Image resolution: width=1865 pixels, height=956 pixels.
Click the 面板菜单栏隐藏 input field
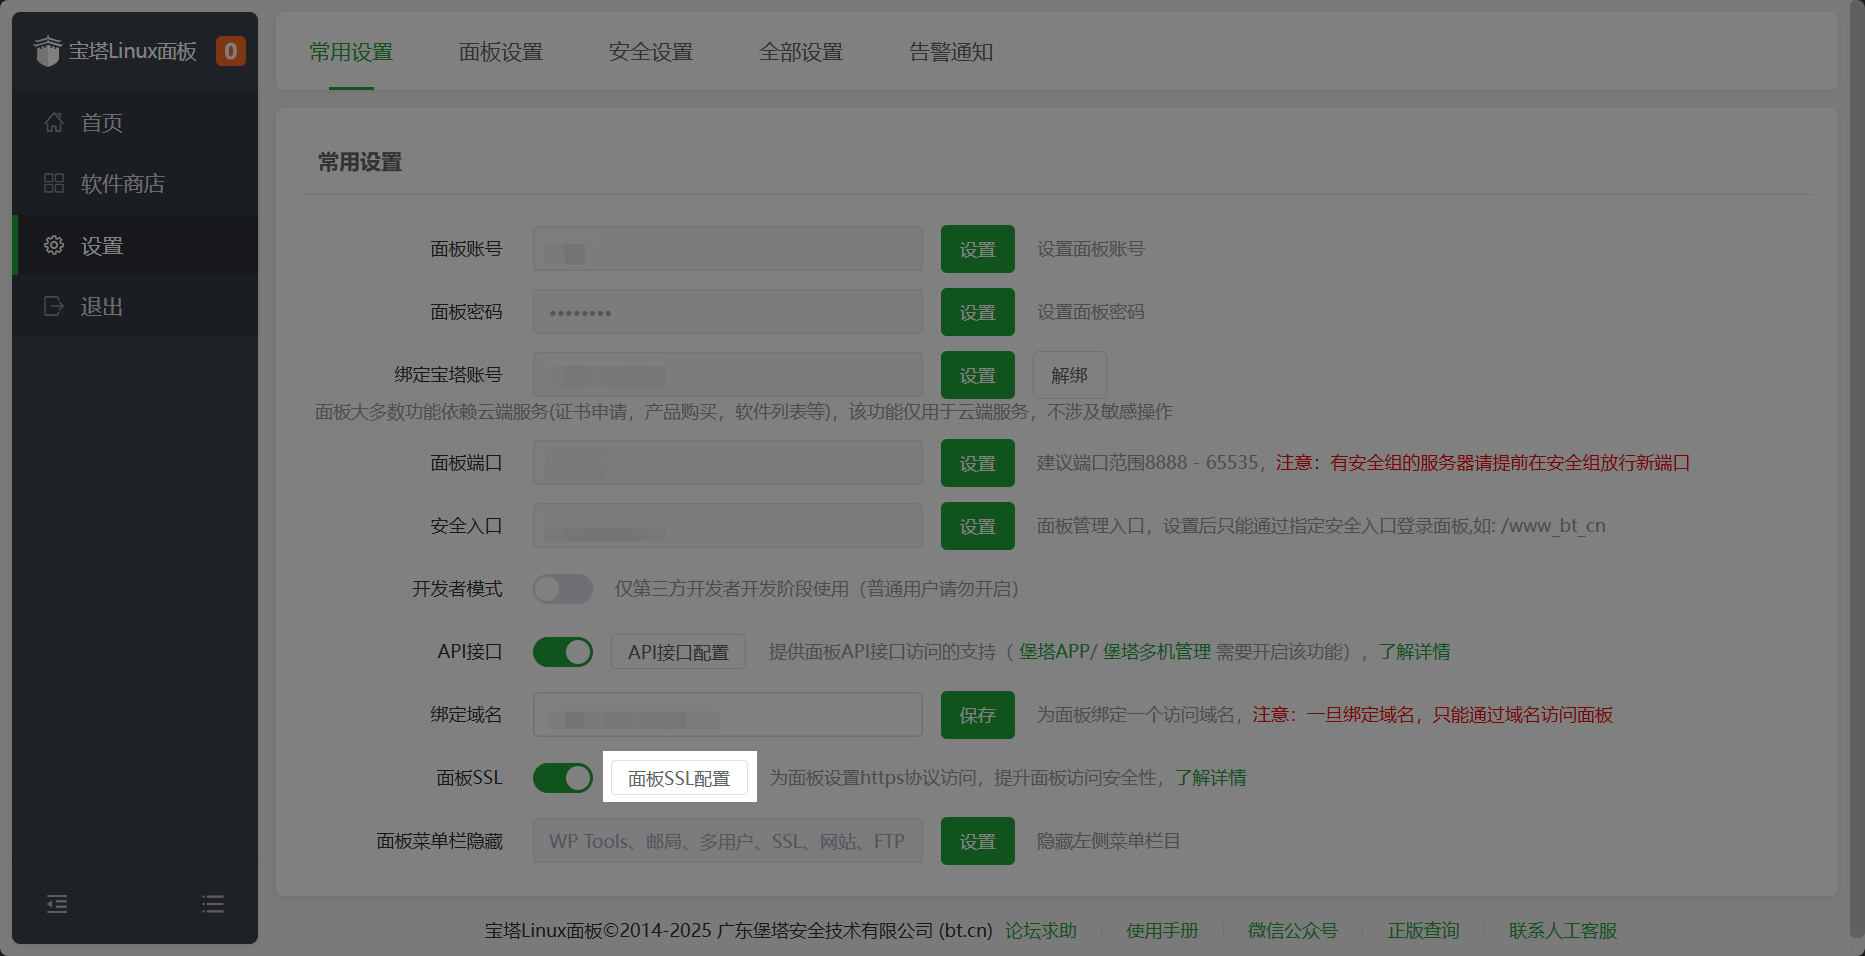[727, 840]
